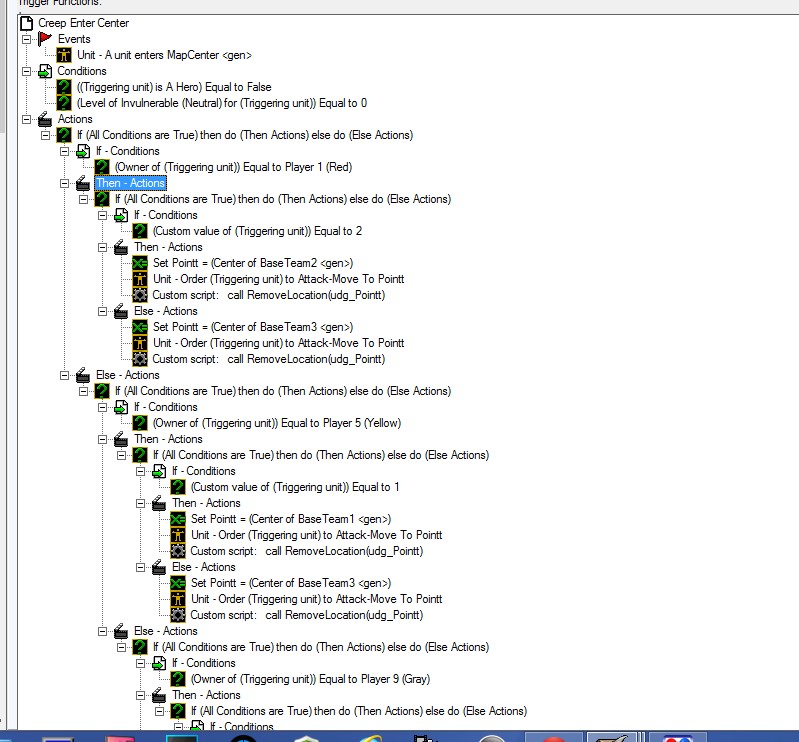Select '(Custom value of (Triggering unit)) Equal to 2'
The image size is (799, 742).
[x=257, y=231]
